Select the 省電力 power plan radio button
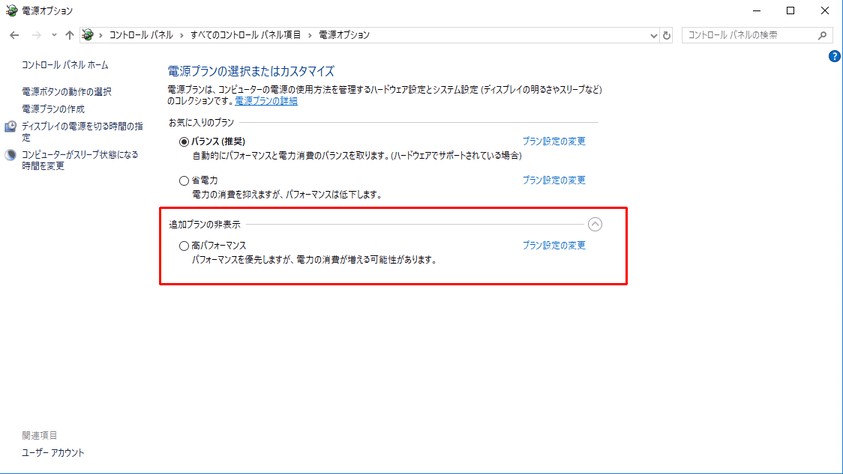The image size is (843, 474). point(184,181)
